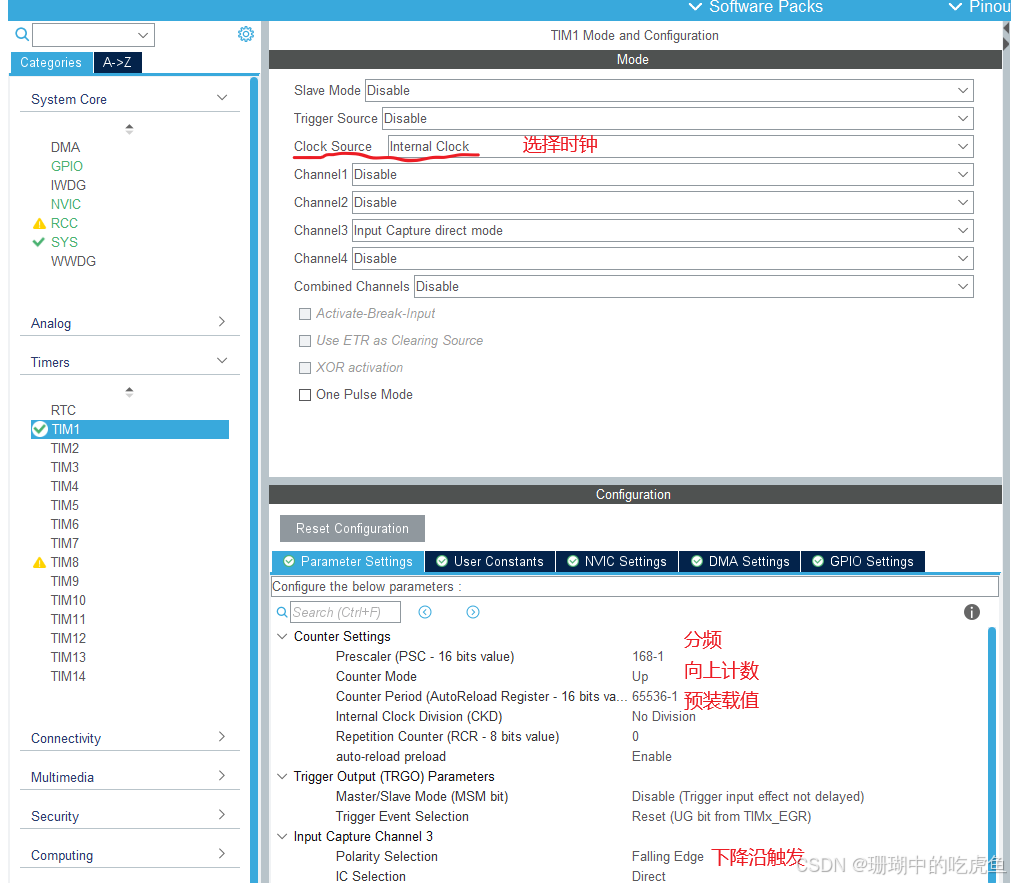
Task: Click sort arrows under Timers
Action: 130,392
